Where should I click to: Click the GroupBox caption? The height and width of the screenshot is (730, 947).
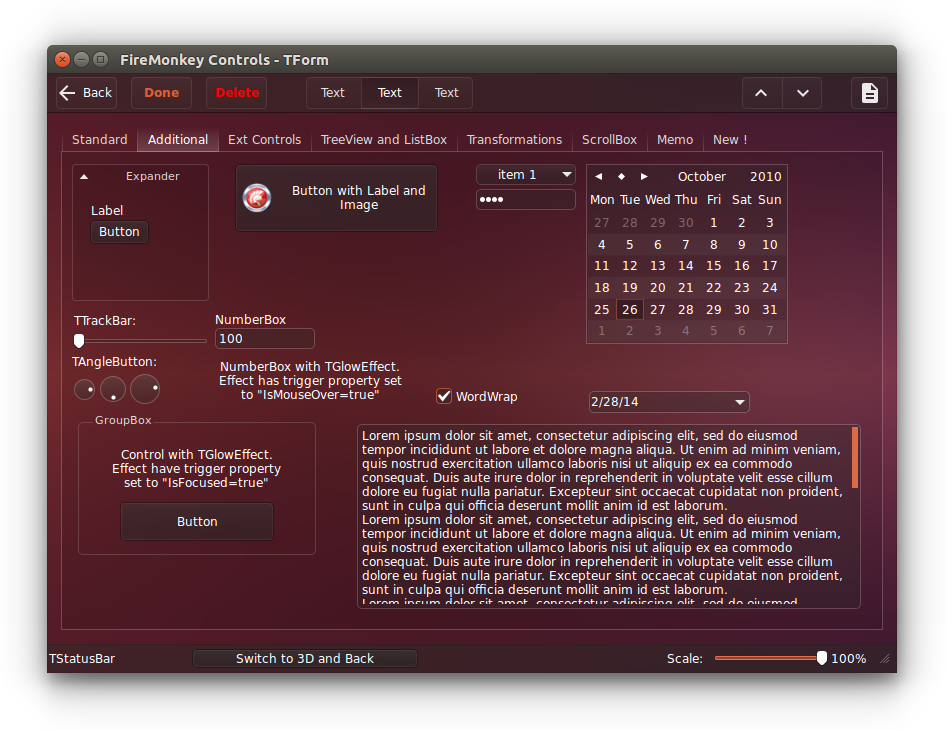[x=123, y=420]
